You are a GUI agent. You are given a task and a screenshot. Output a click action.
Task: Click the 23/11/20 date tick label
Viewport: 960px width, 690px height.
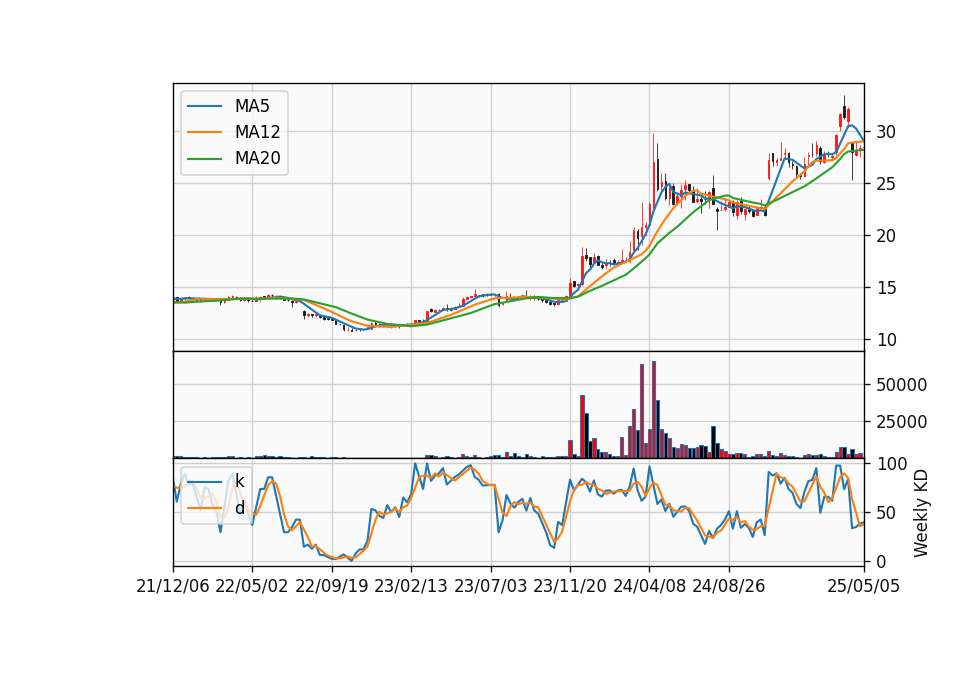click(570, 587)
